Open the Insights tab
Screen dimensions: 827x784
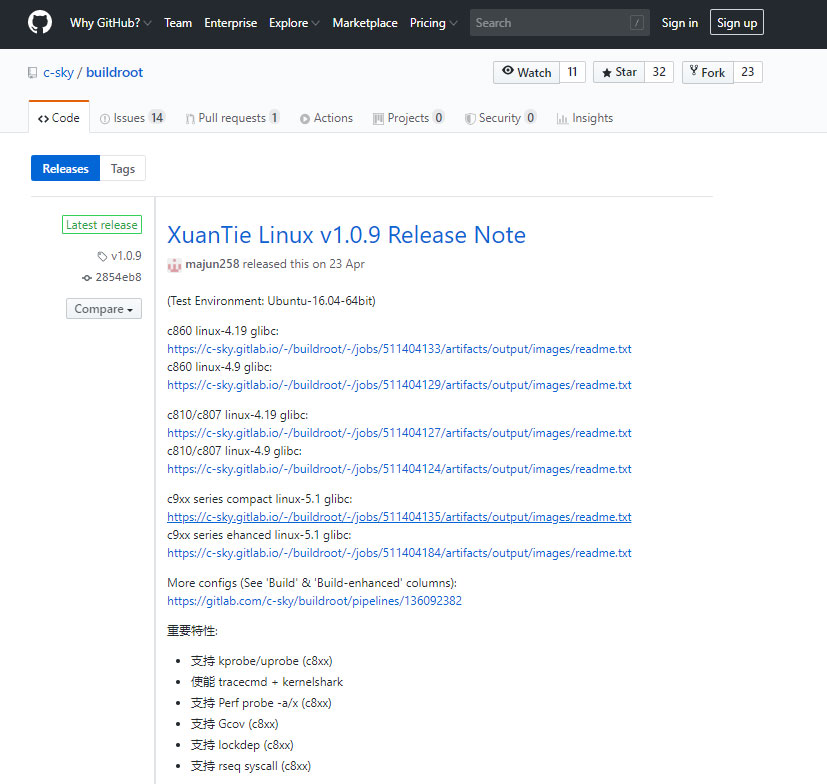click(x=584, y=118)
